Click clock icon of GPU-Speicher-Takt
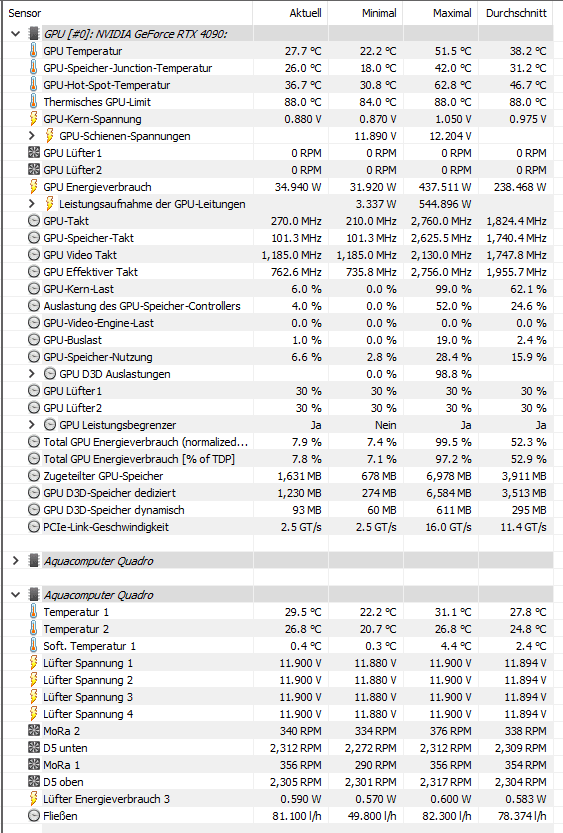 pos(33,238)
